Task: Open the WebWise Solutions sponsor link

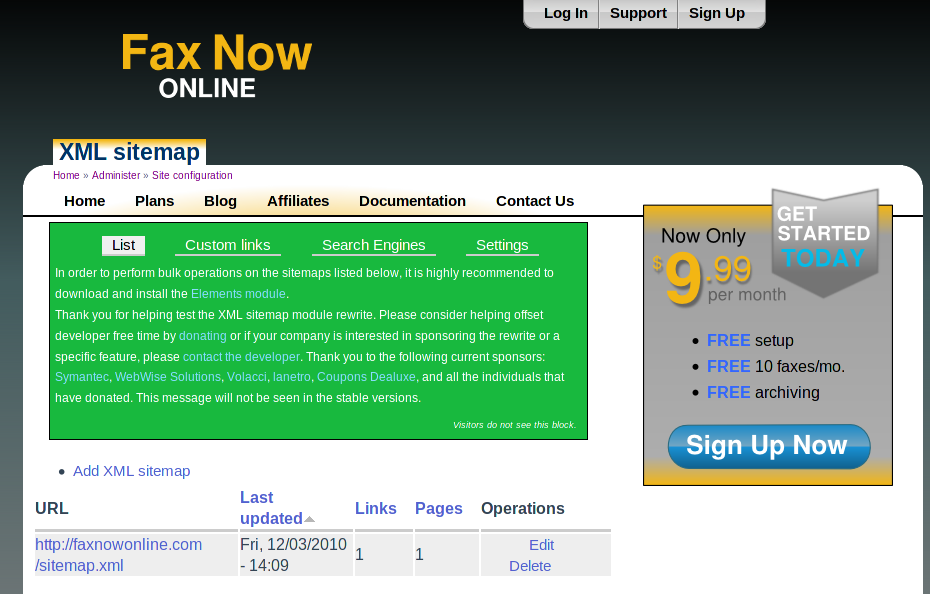Action: pyautogui.click(x=168, y=377)
